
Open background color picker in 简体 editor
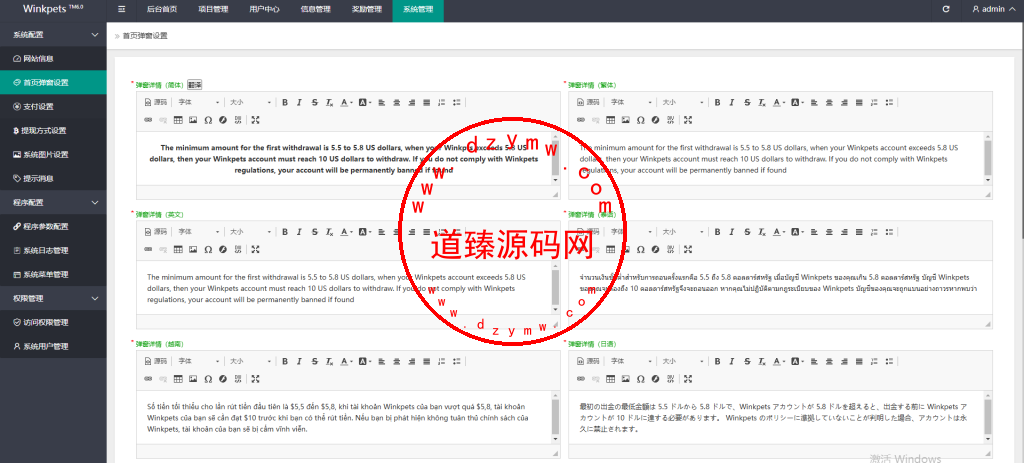[x=364, y=103]
